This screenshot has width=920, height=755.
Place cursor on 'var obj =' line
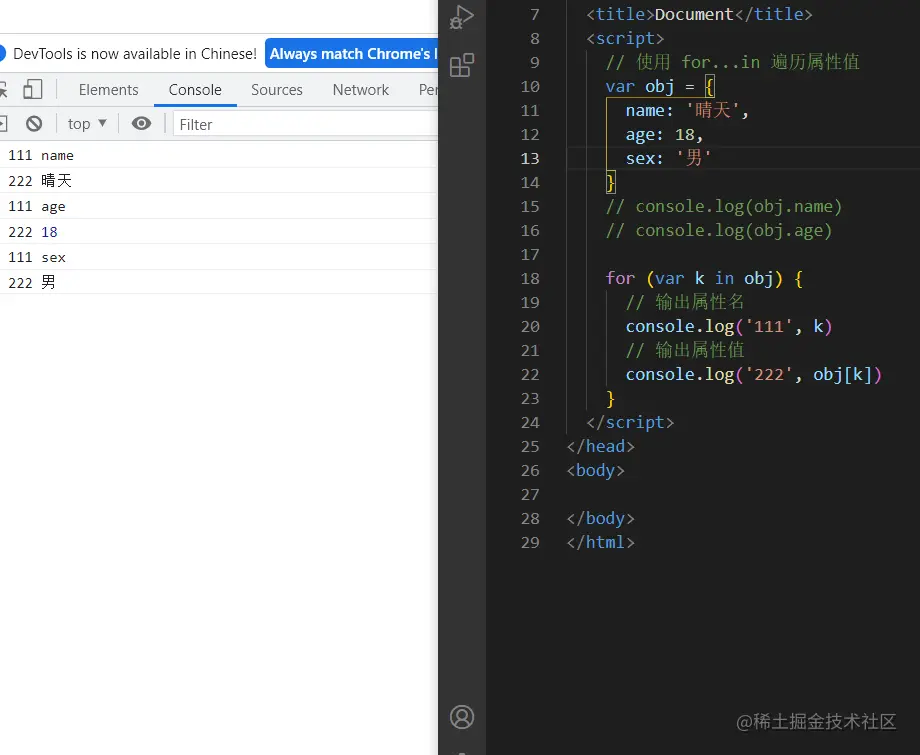click(x=659, y=87)
